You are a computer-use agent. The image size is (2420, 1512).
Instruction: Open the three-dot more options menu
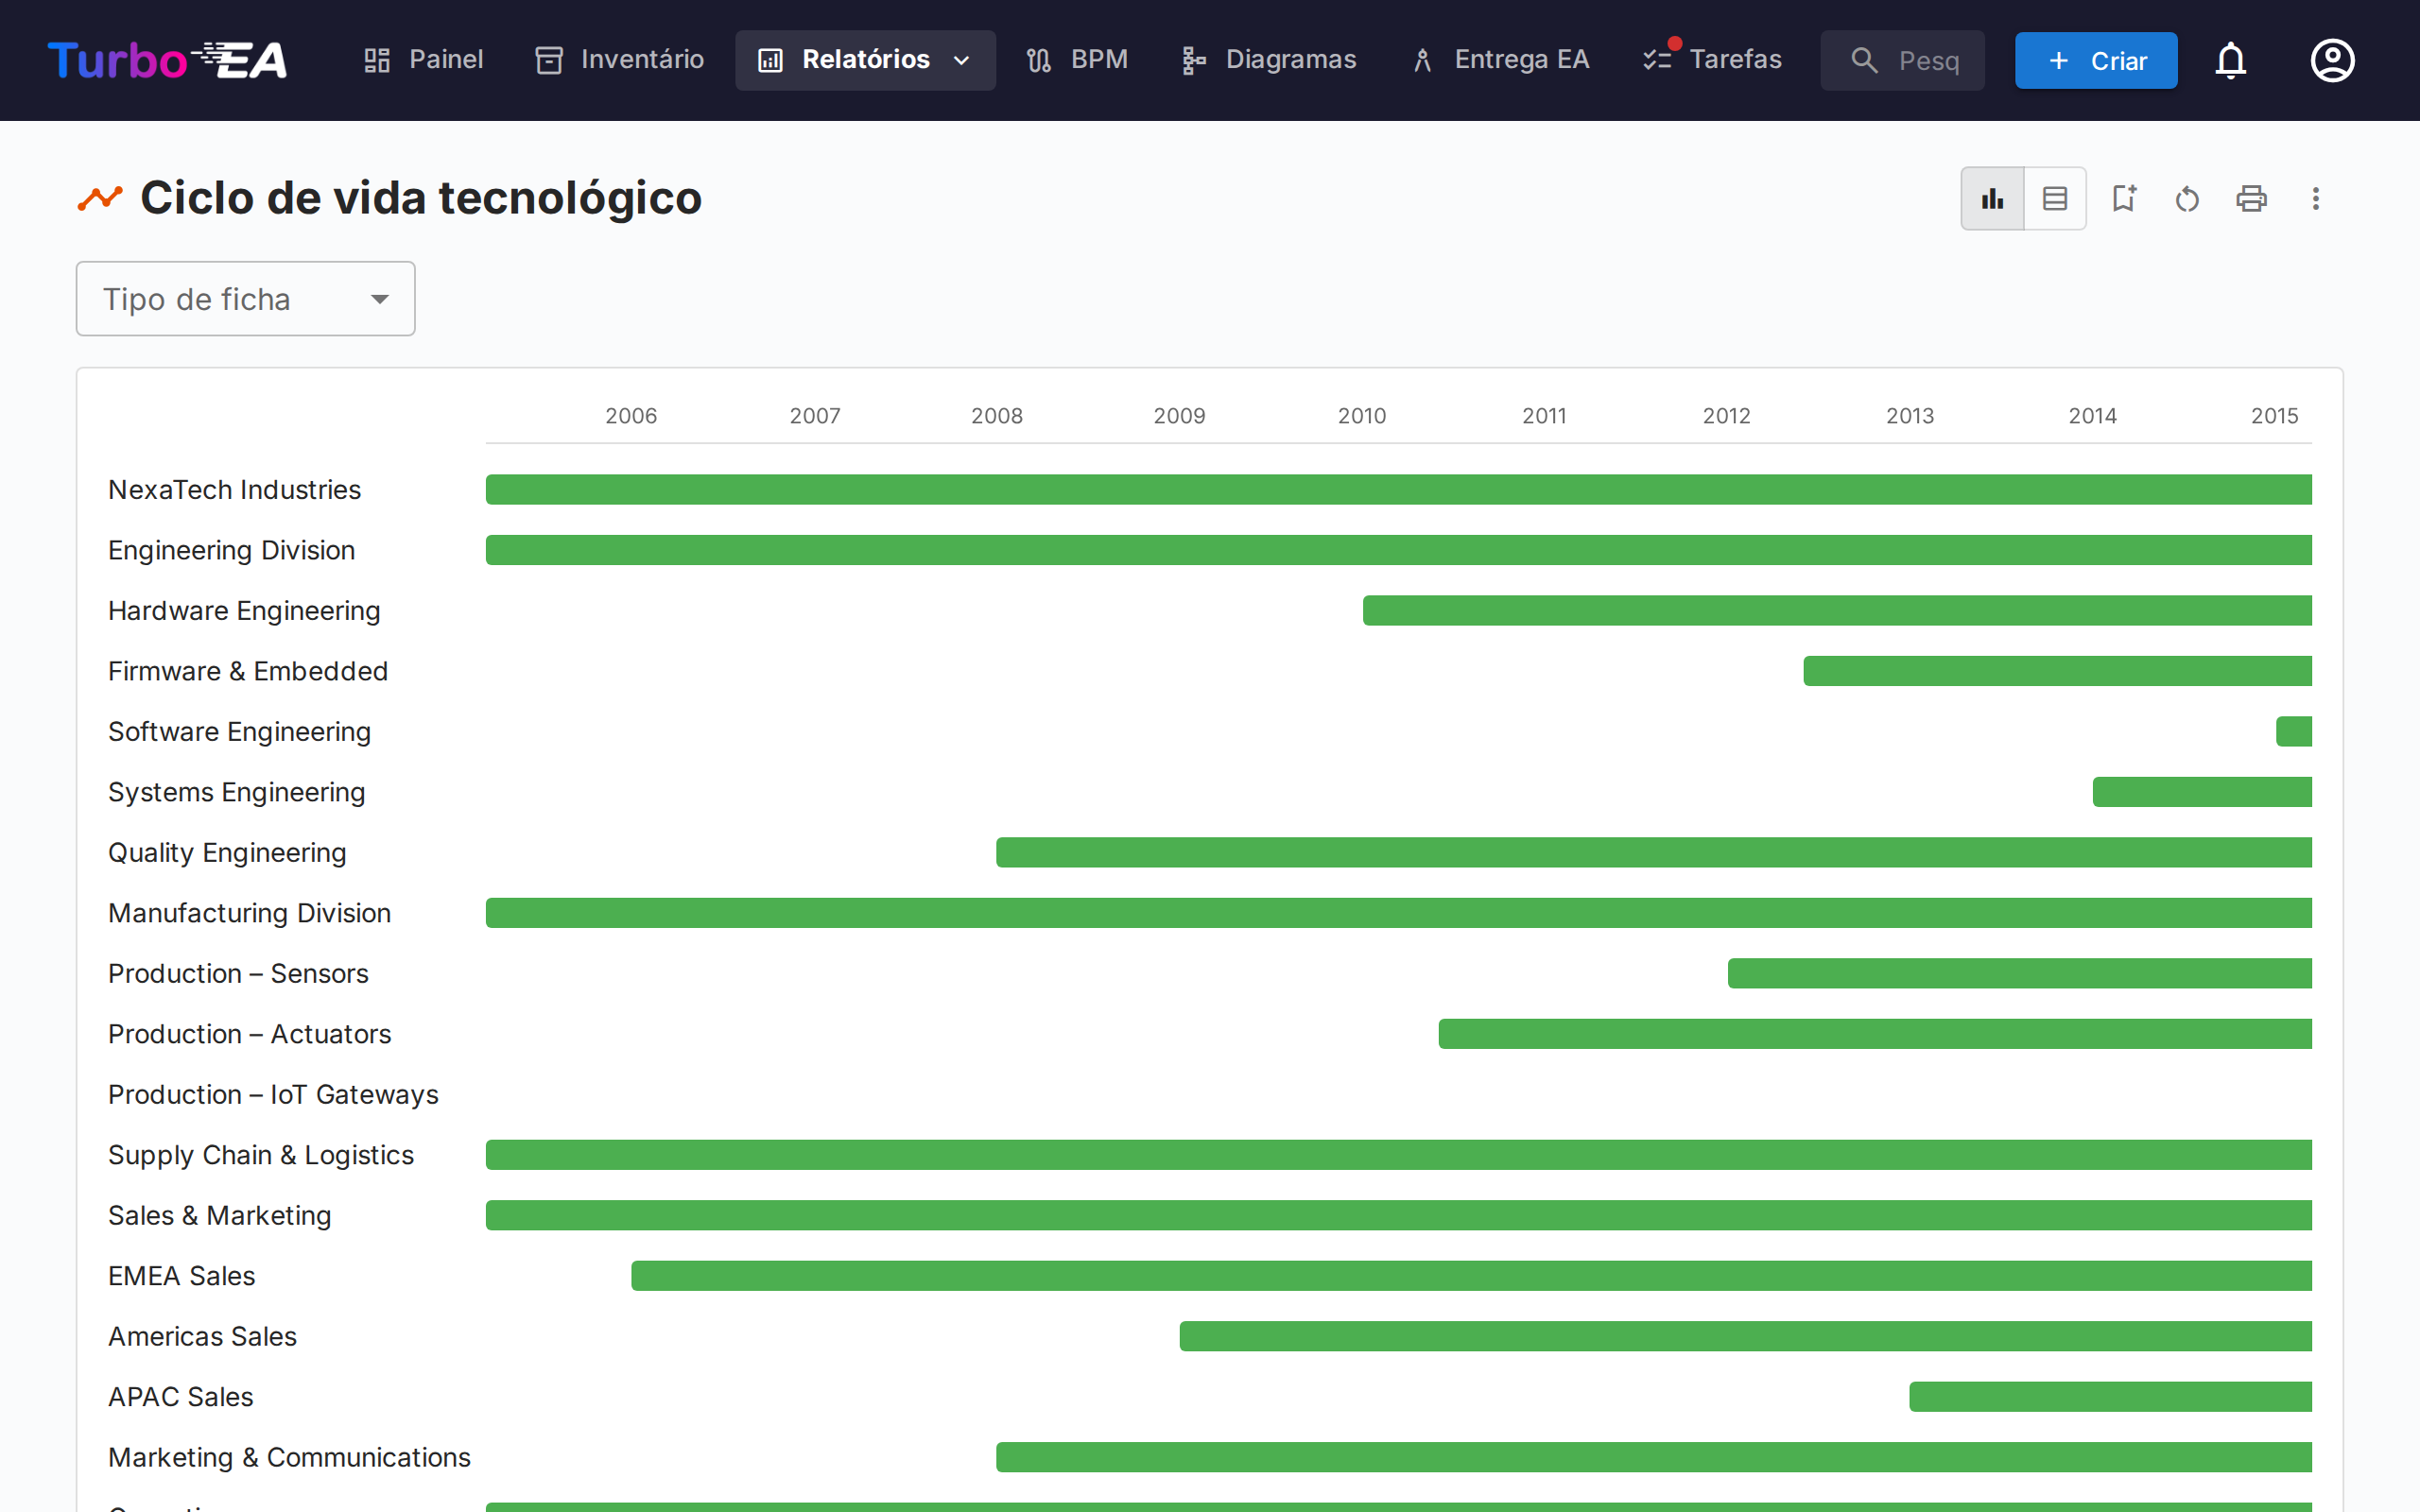pos(2315,199)
